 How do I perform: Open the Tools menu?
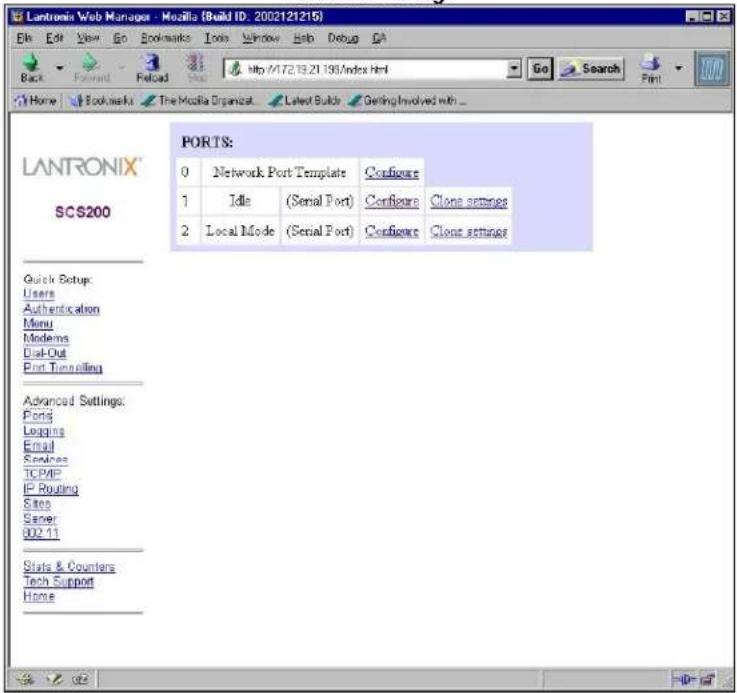(216, 38)
